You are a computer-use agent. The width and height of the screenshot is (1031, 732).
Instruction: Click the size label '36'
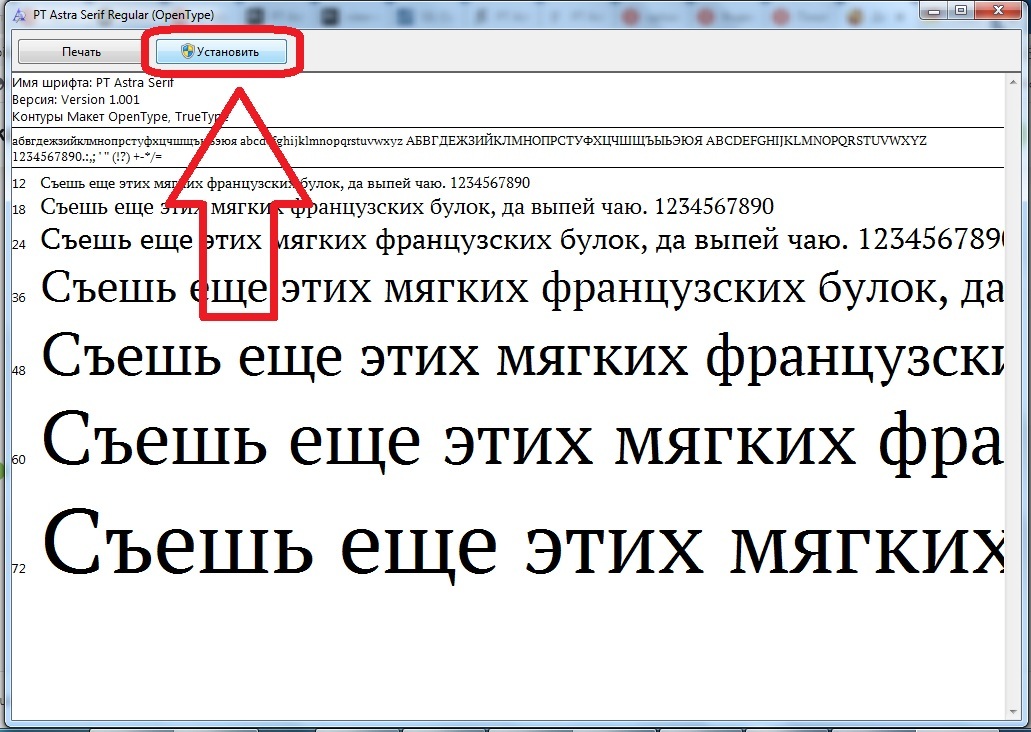tap(19, 298)
